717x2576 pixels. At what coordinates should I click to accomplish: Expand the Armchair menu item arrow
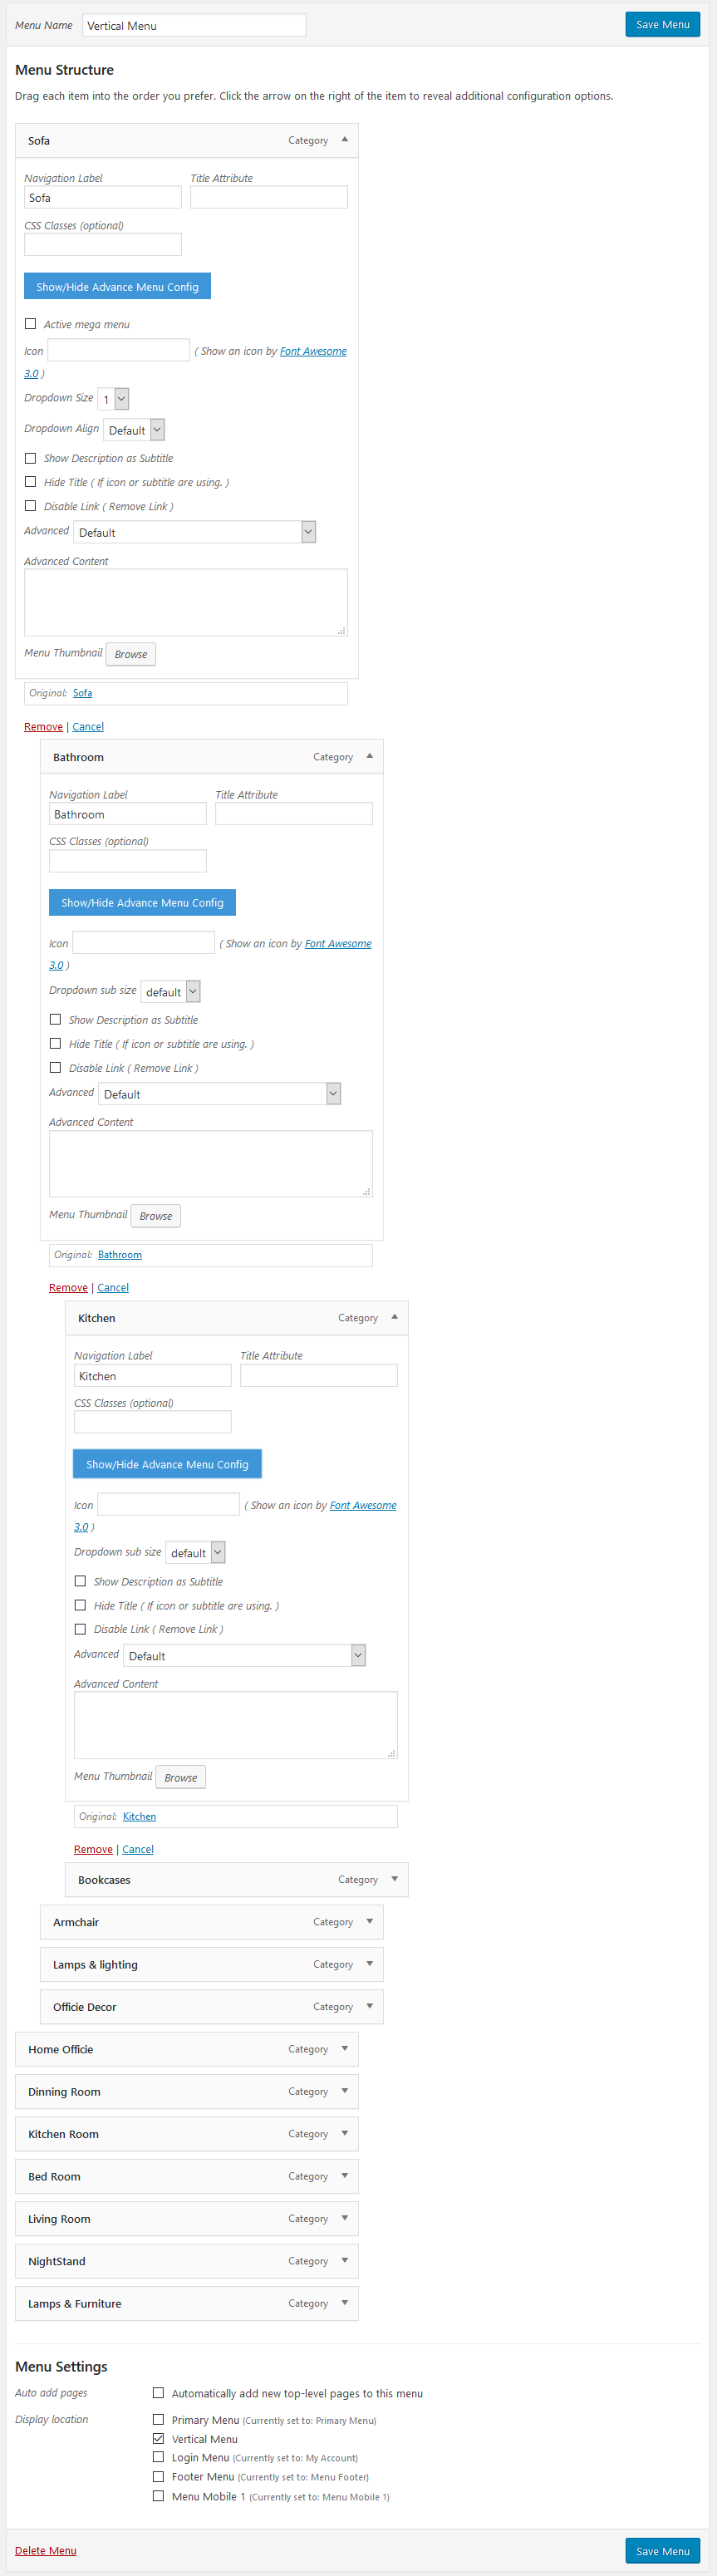tap(370, 1921)
